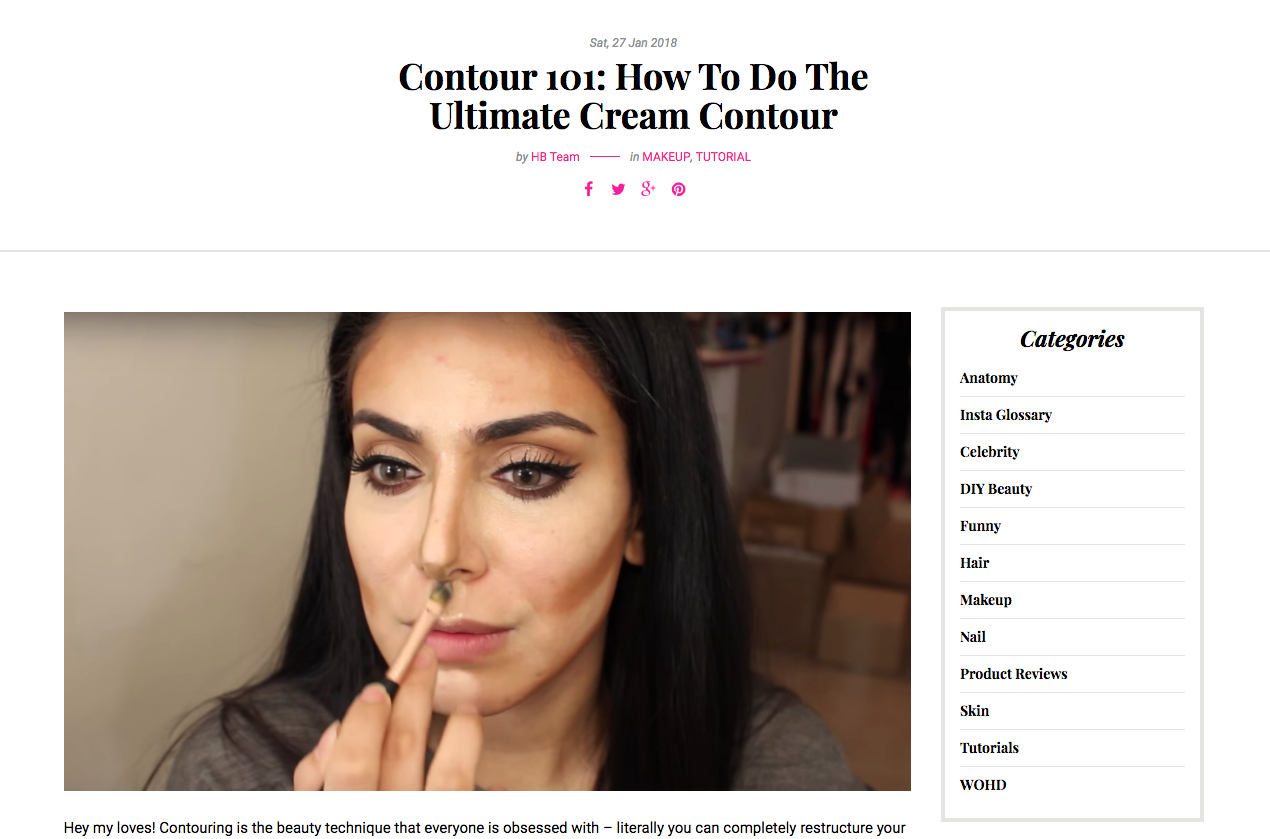
Task: Open the MAKEUP tag link
Action: tap(666, 157)
